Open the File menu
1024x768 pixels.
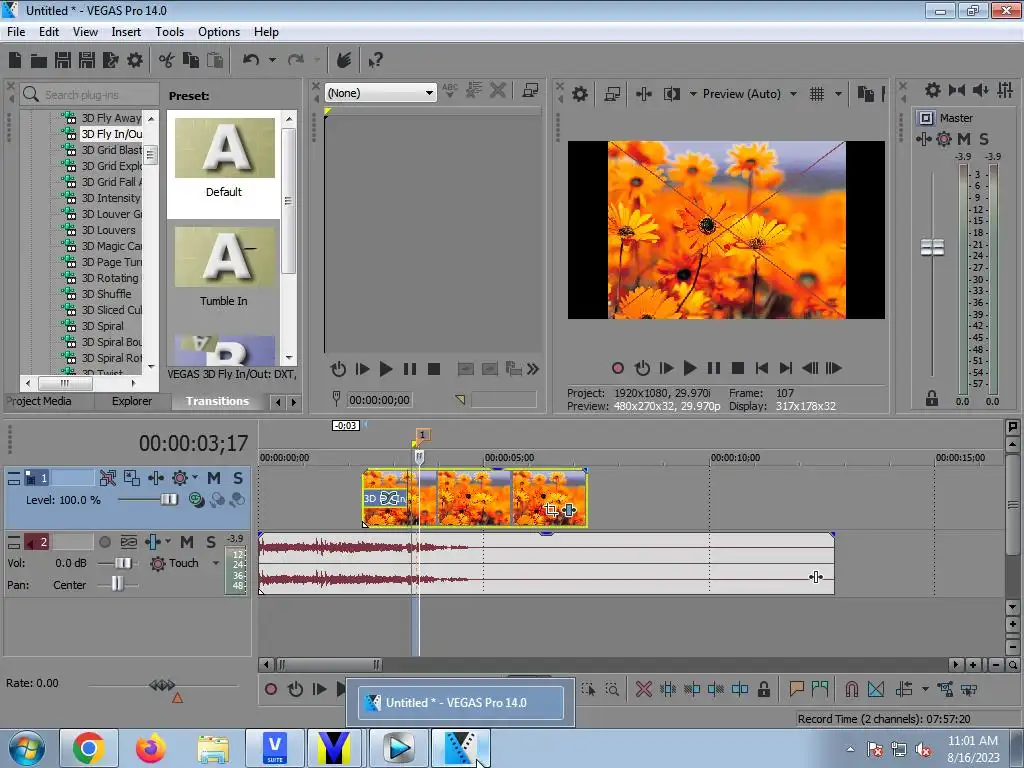pyautogui.click(x=16, y=31)
